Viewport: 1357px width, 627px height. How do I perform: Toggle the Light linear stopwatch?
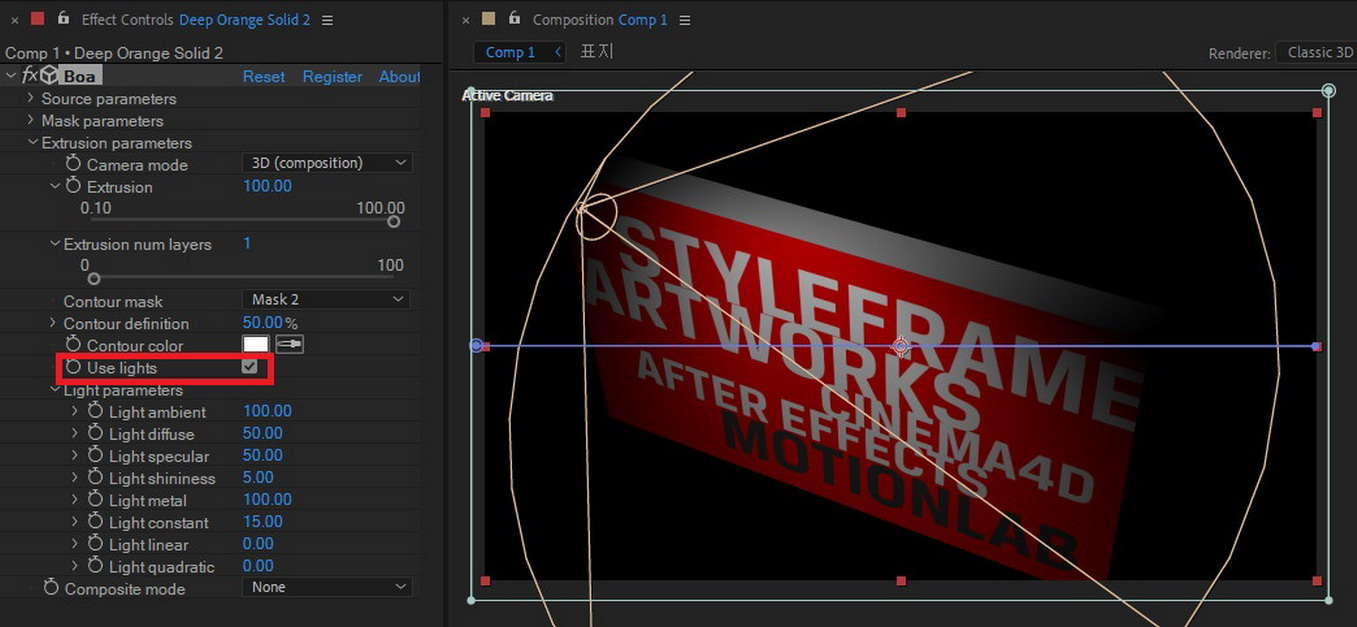(95, 543)
